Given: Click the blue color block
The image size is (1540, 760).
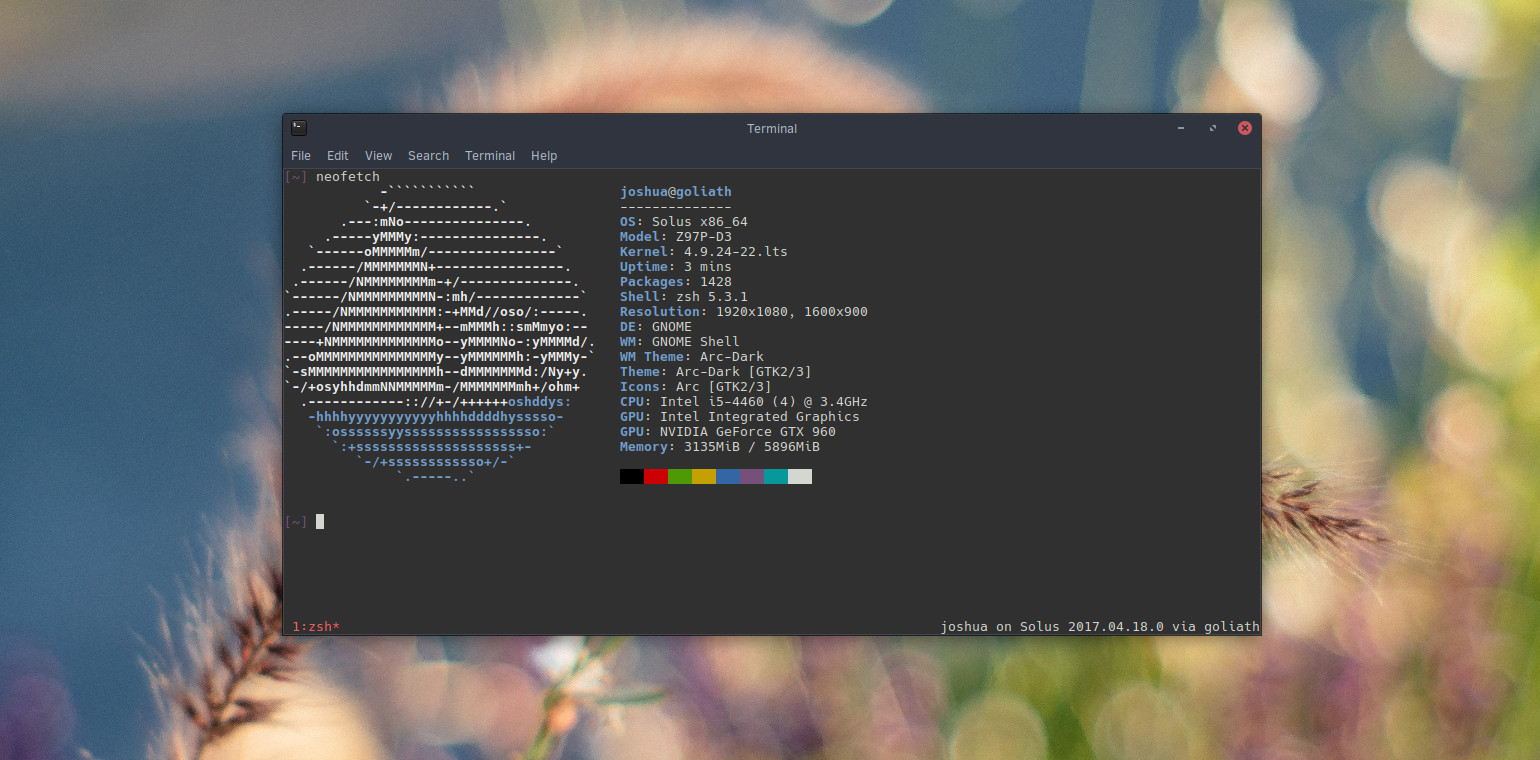Looking at the screenshot, I should pyautogui.click(x=728, y=477).
